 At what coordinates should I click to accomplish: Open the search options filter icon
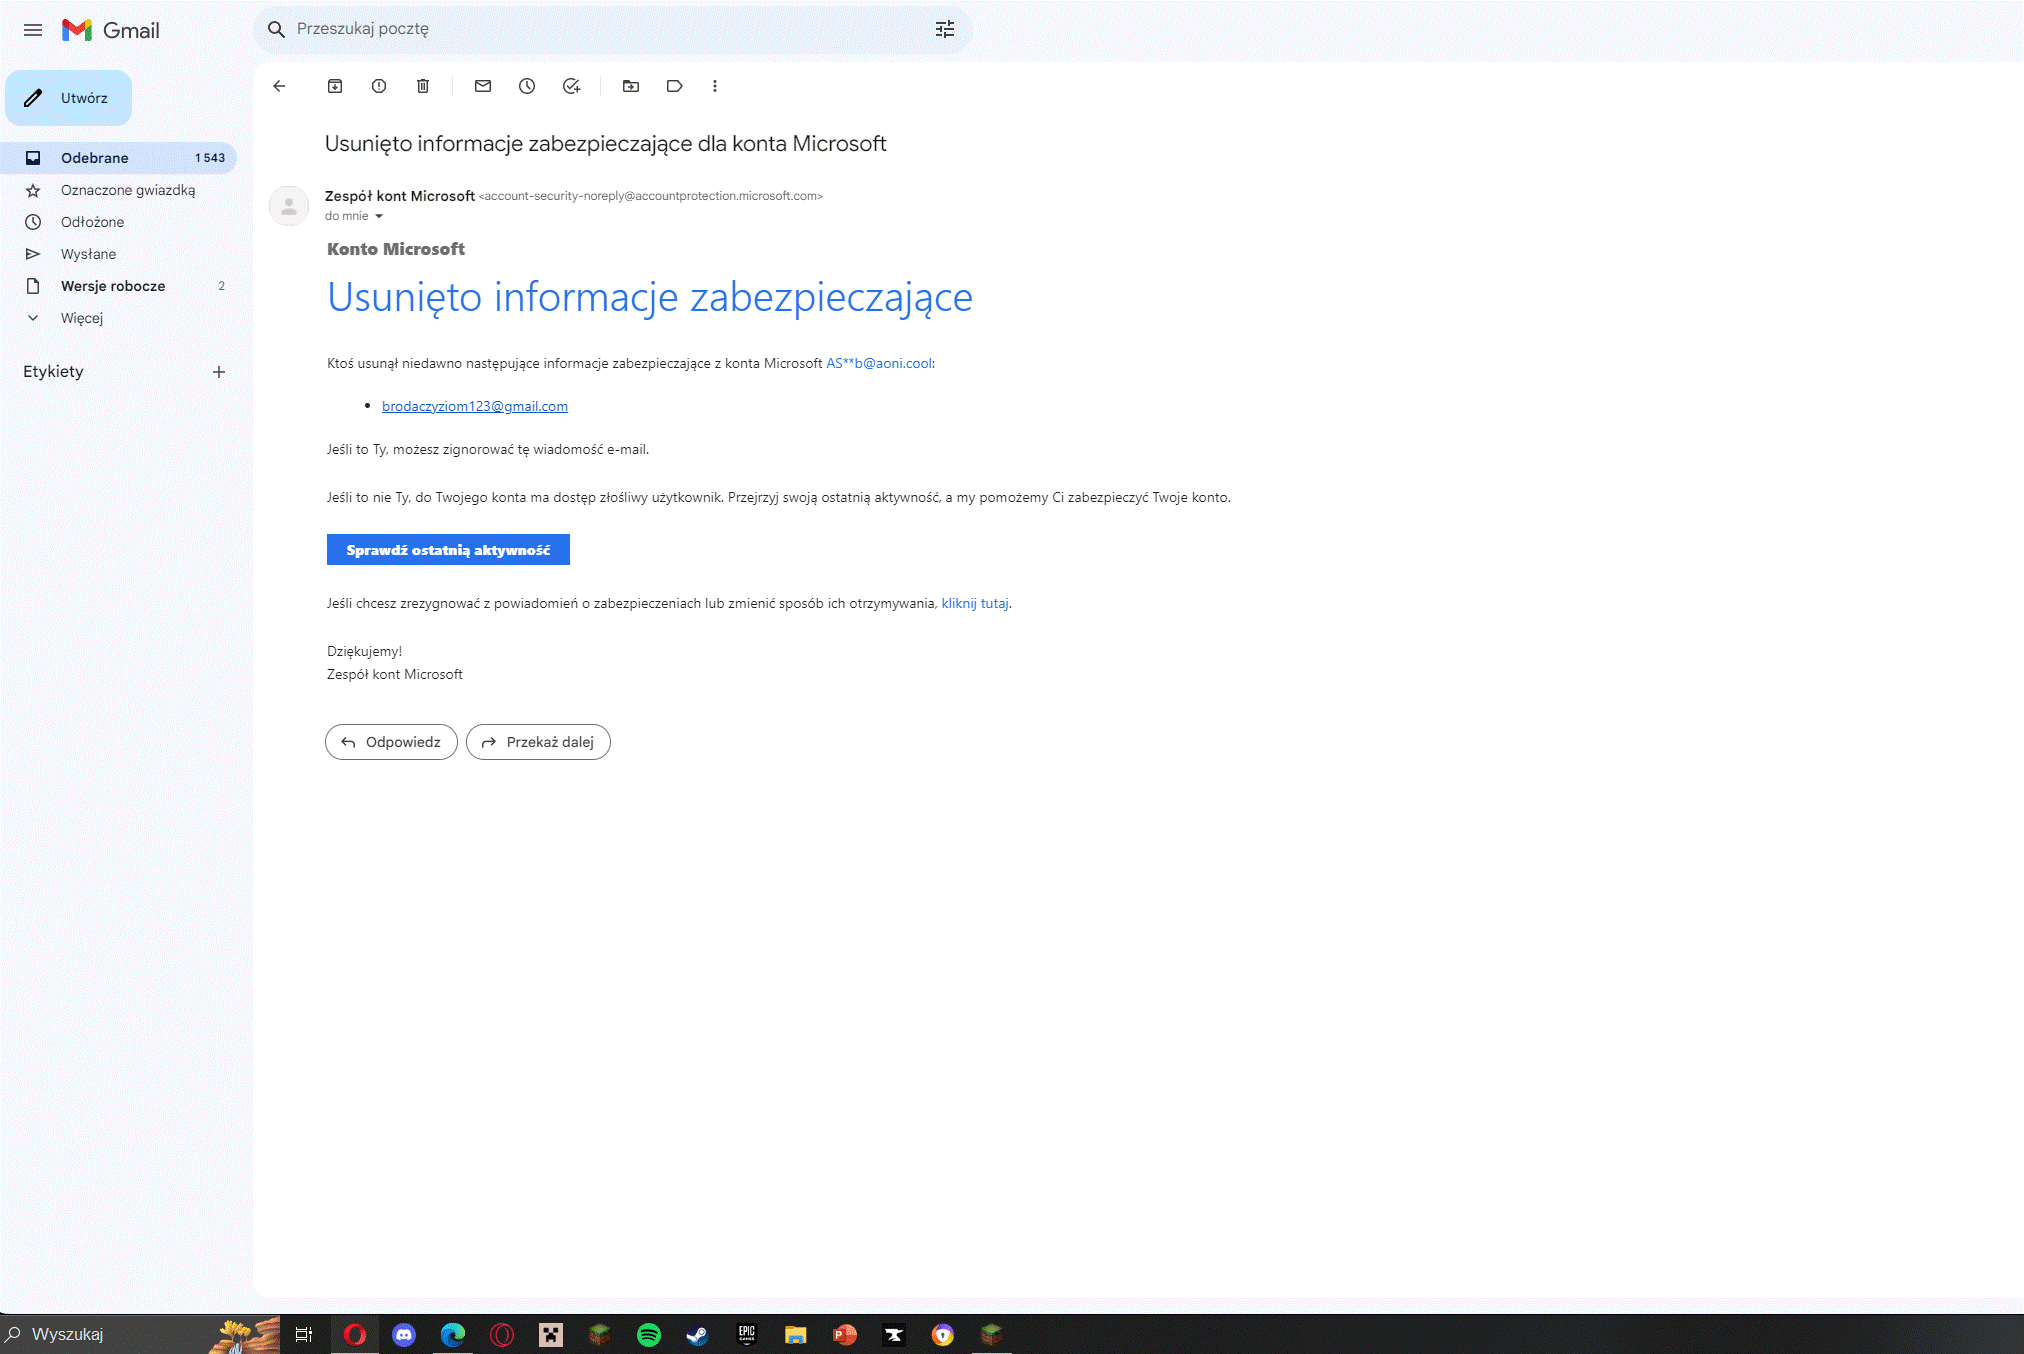click(x=945, y=29)
